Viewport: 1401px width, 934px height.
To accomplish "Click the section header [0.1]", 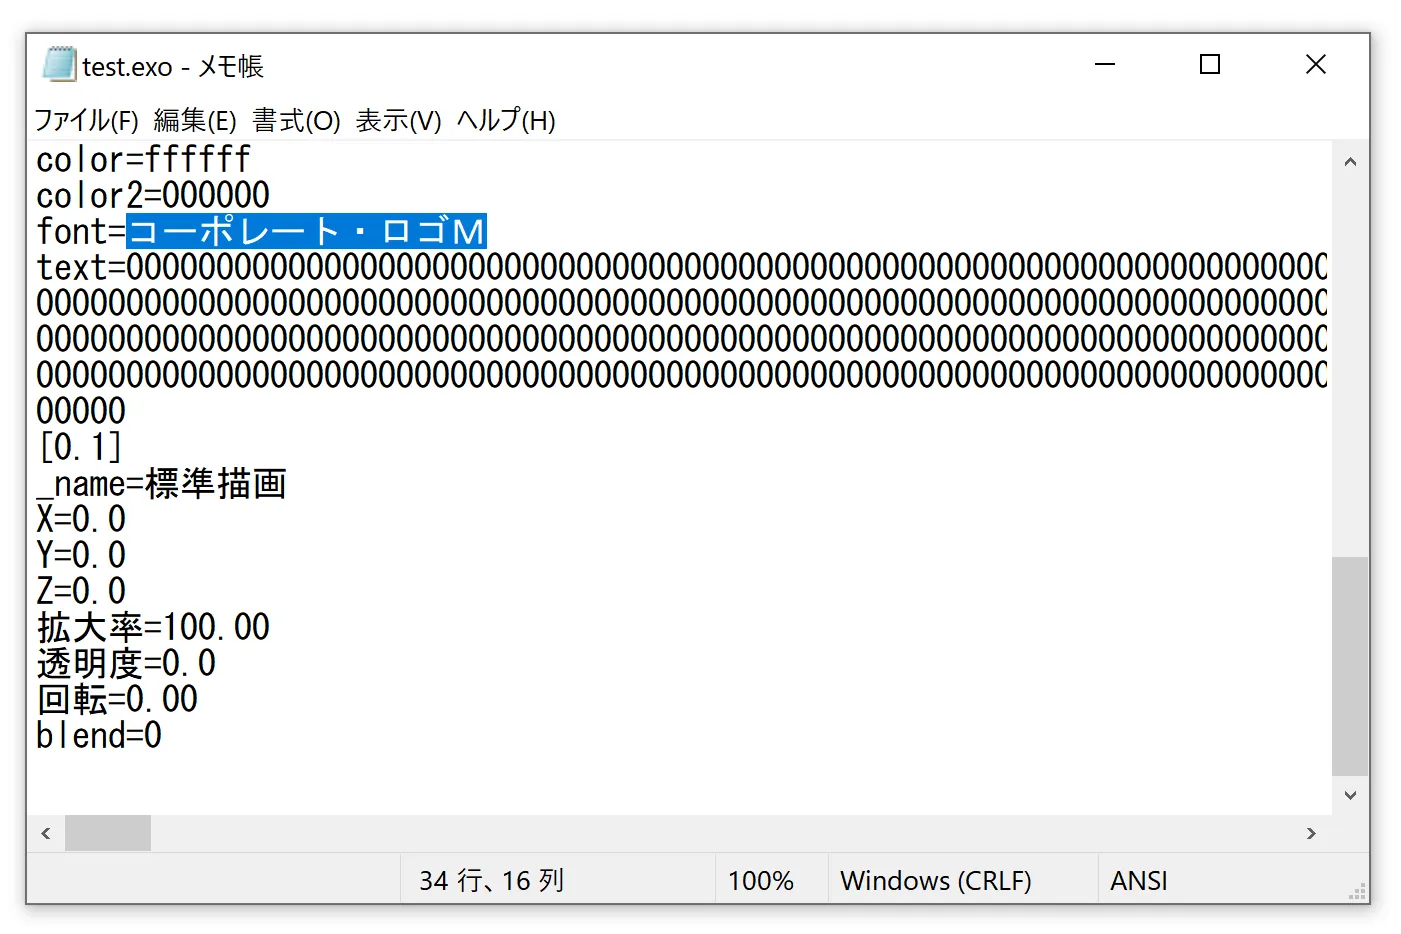I will tap(80, 447).
